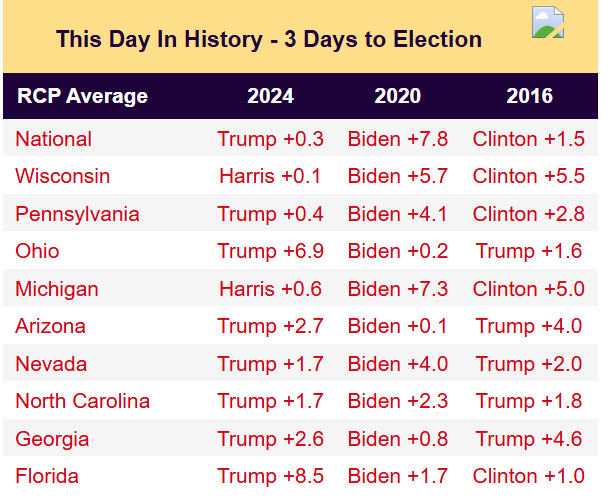Viewport: 610px width, 497px height.
Task: Click the North Carolina link
Action: [83, 401]
